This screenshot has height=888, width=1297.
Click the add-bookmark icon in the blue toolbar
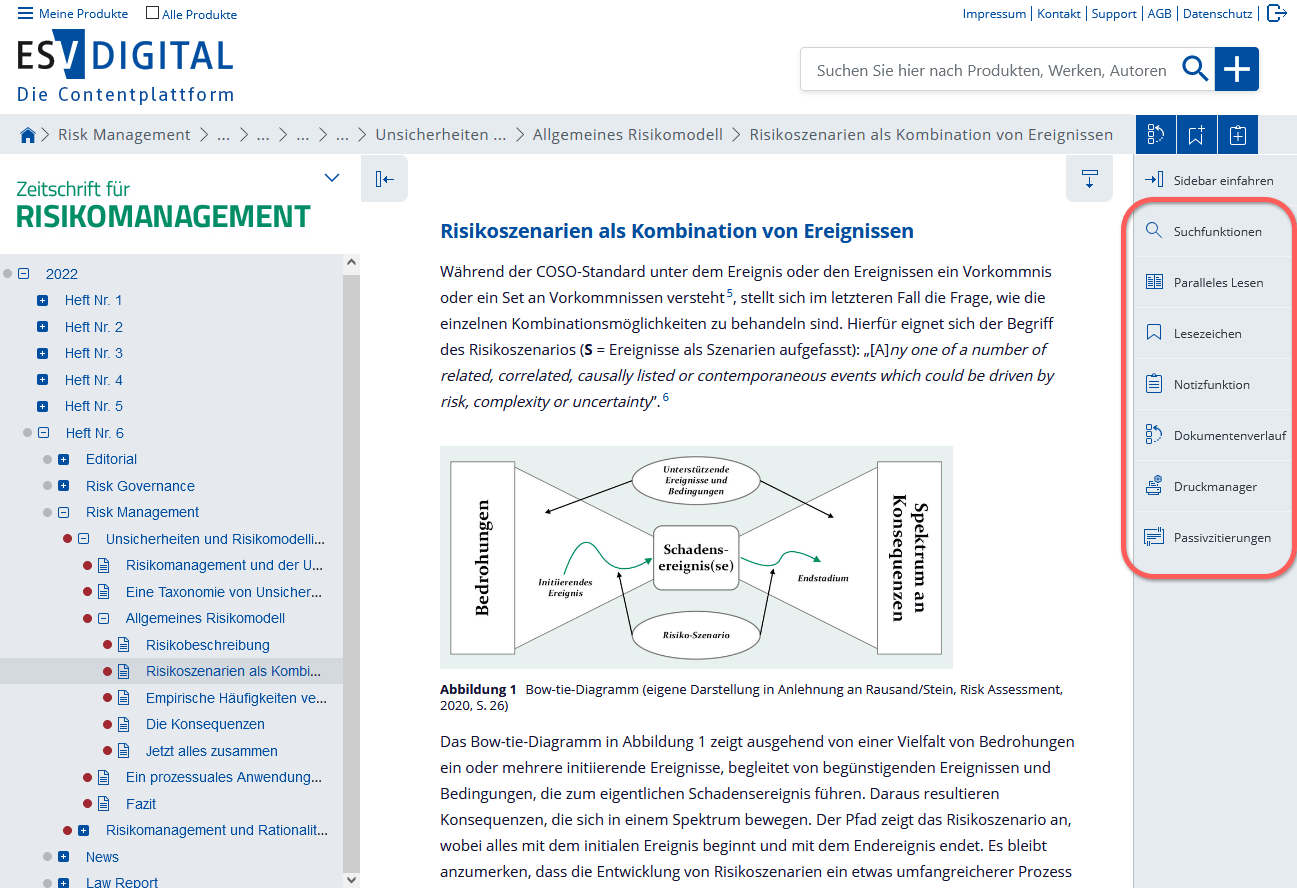pos(1197,134)
